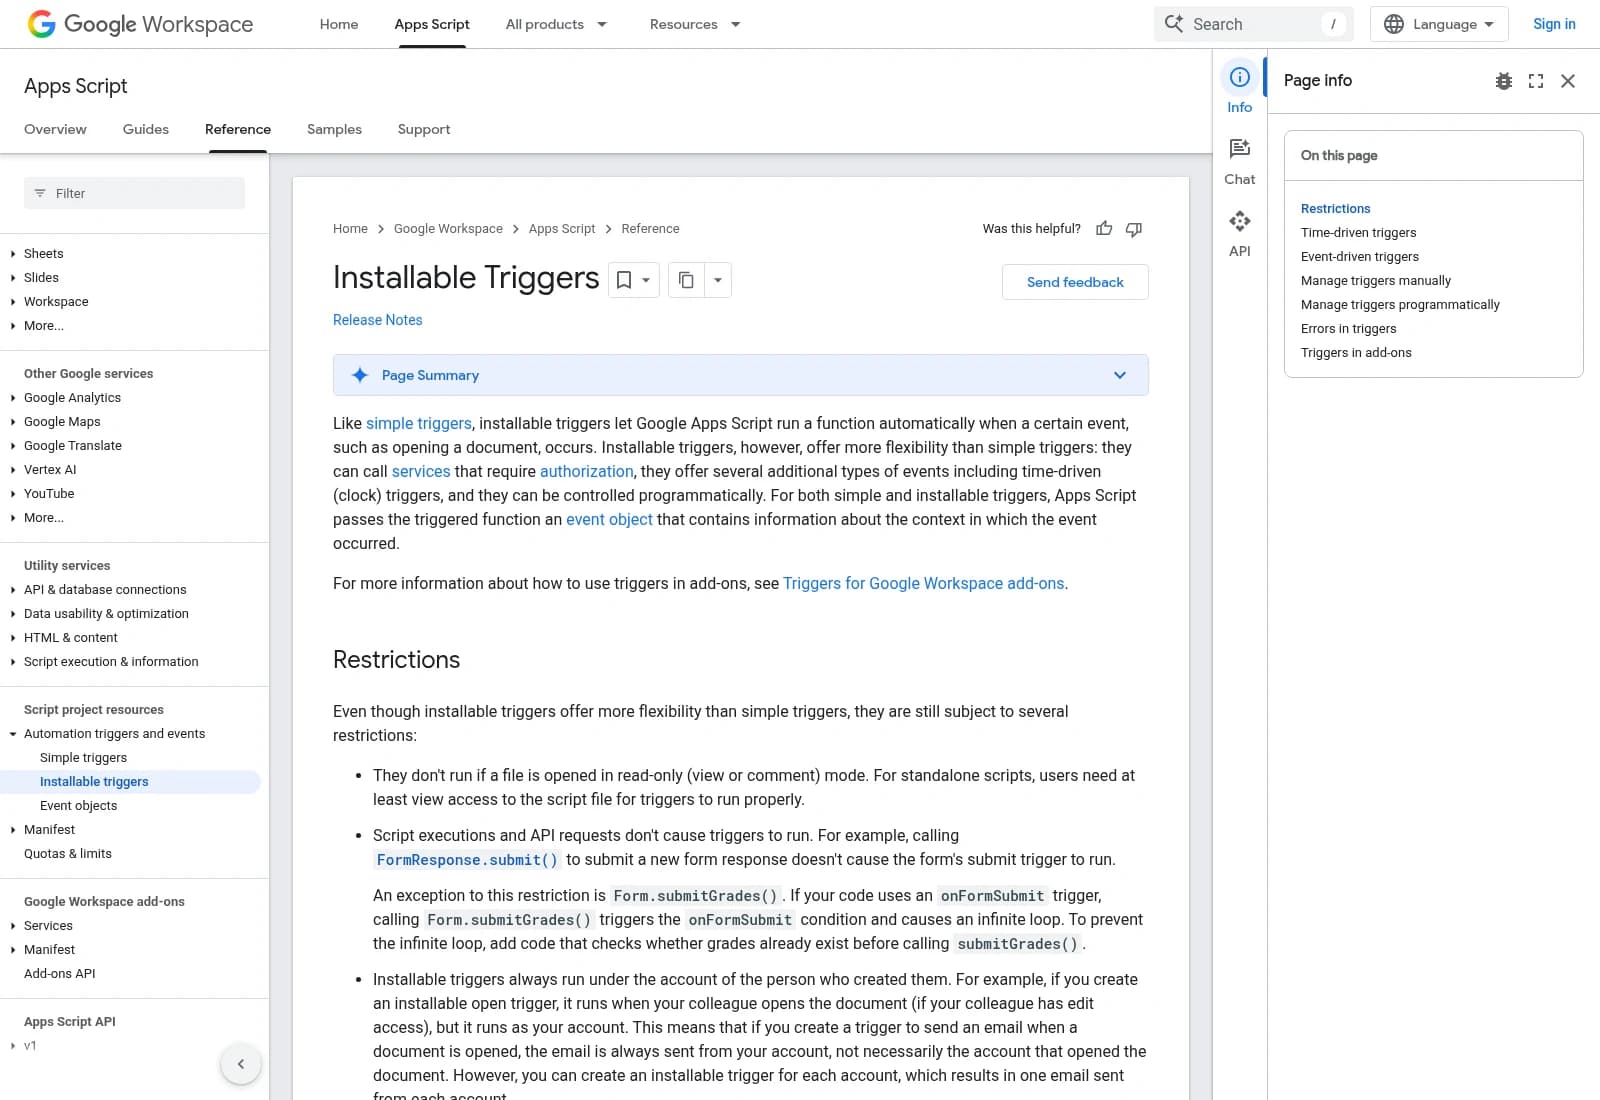This screenshot has height=1100, width=1600.
Task: Open the All products dropdown
Action: 556,24
